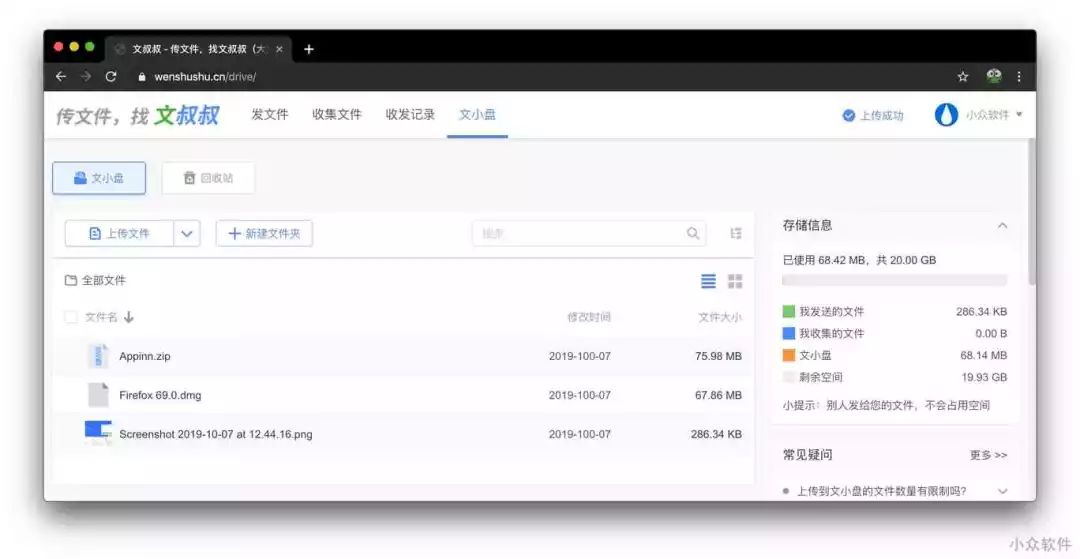Click the browser reload icon
The height and width of the screenshot is (559, 1080).
[x=111, y=76]
